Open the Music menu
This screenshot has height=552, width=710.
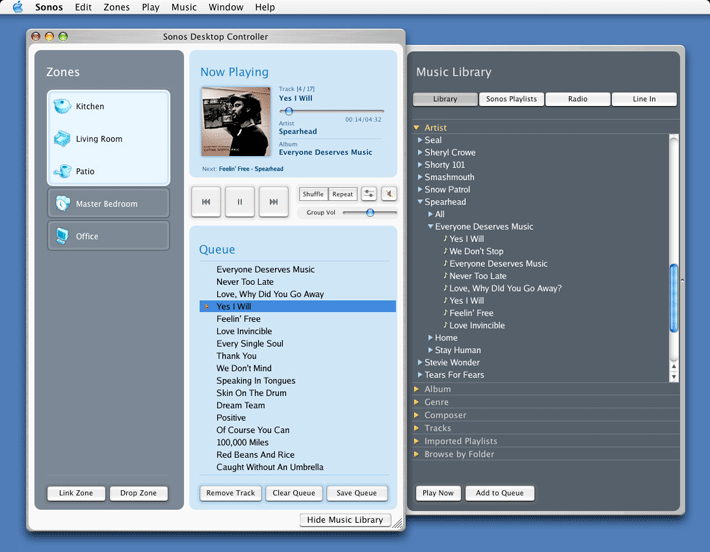pos(184,7)
